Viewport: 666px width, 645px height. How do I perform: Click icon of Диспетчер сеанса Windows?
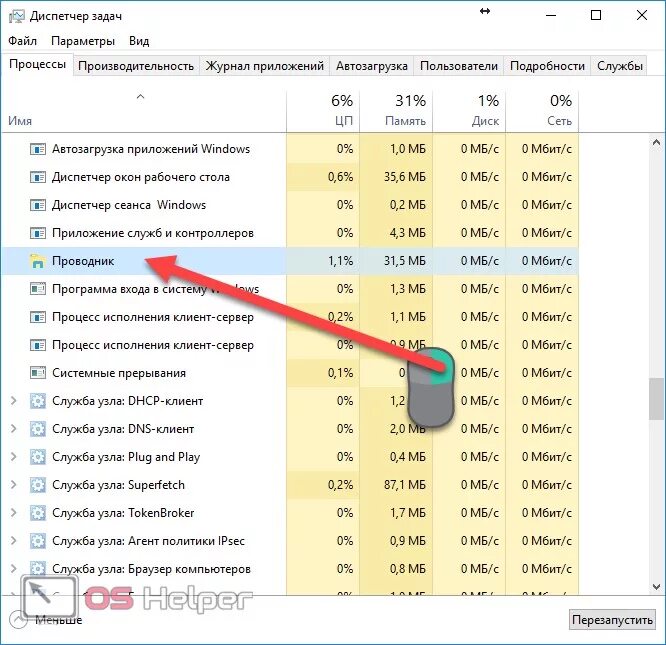(x=38, y=205)
